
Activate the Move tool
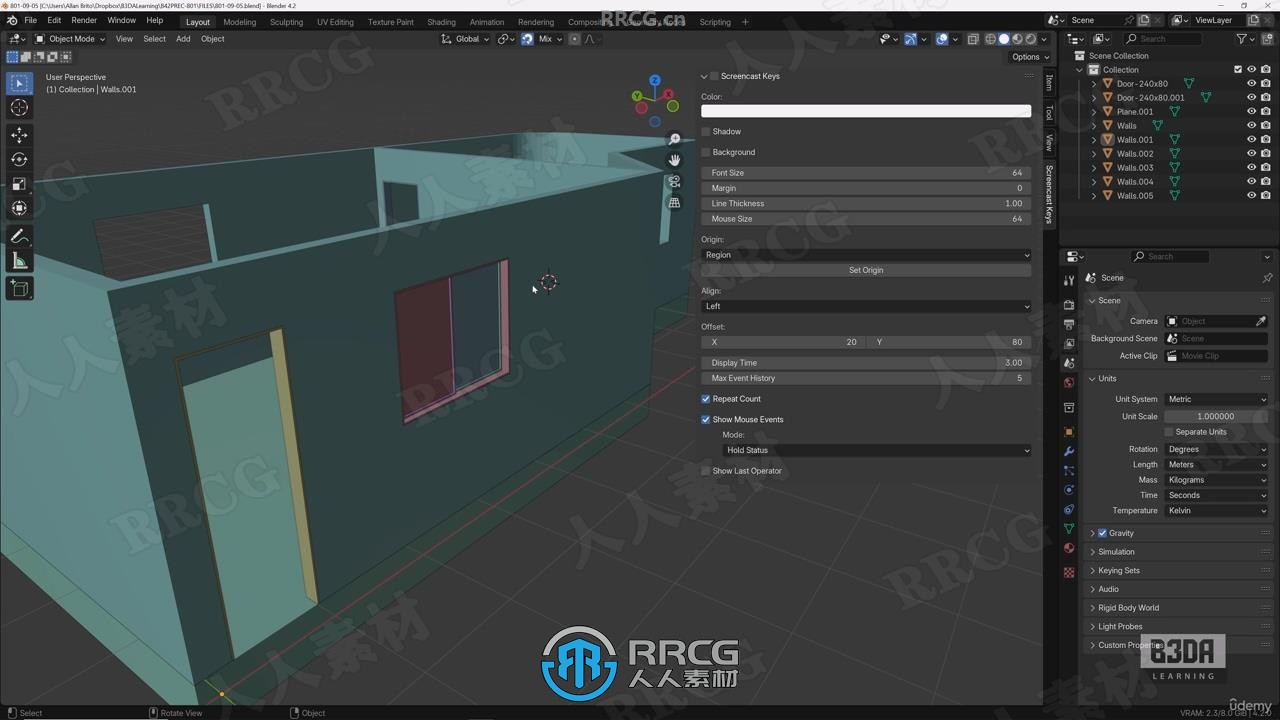19,135
